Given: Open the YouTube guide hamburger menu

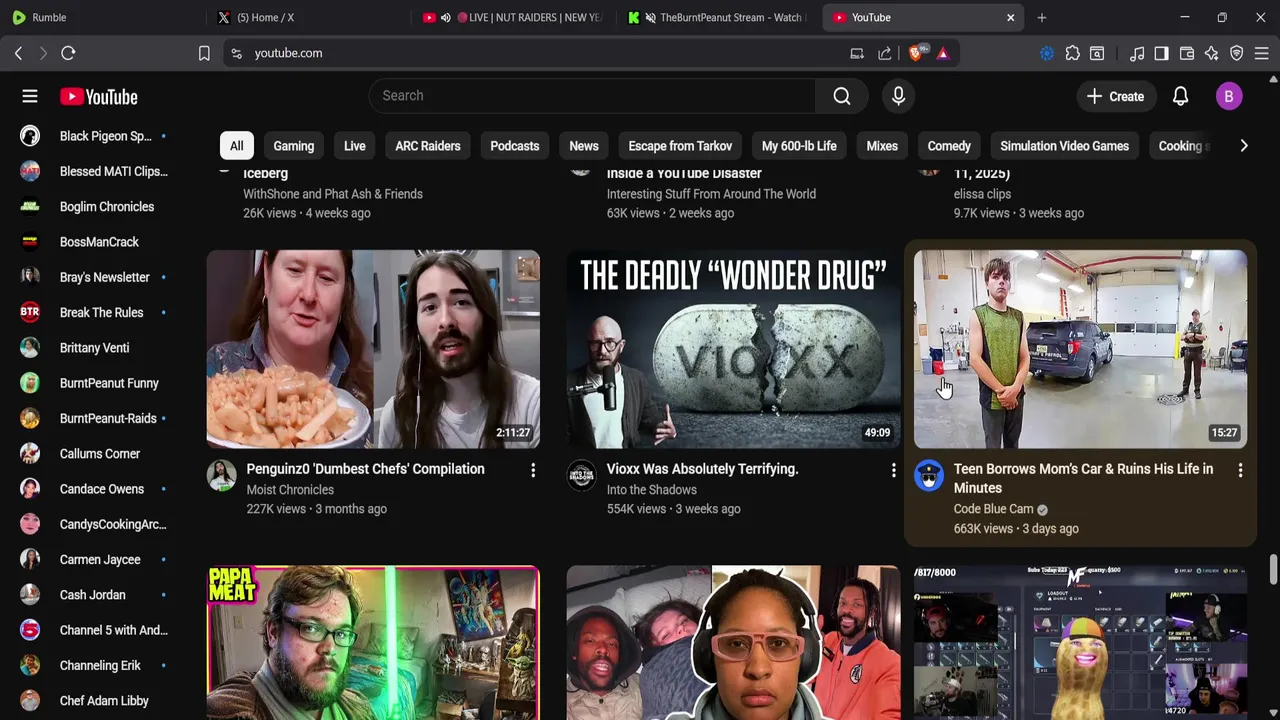Looking at the screenshot, I should tap(30, 96).
